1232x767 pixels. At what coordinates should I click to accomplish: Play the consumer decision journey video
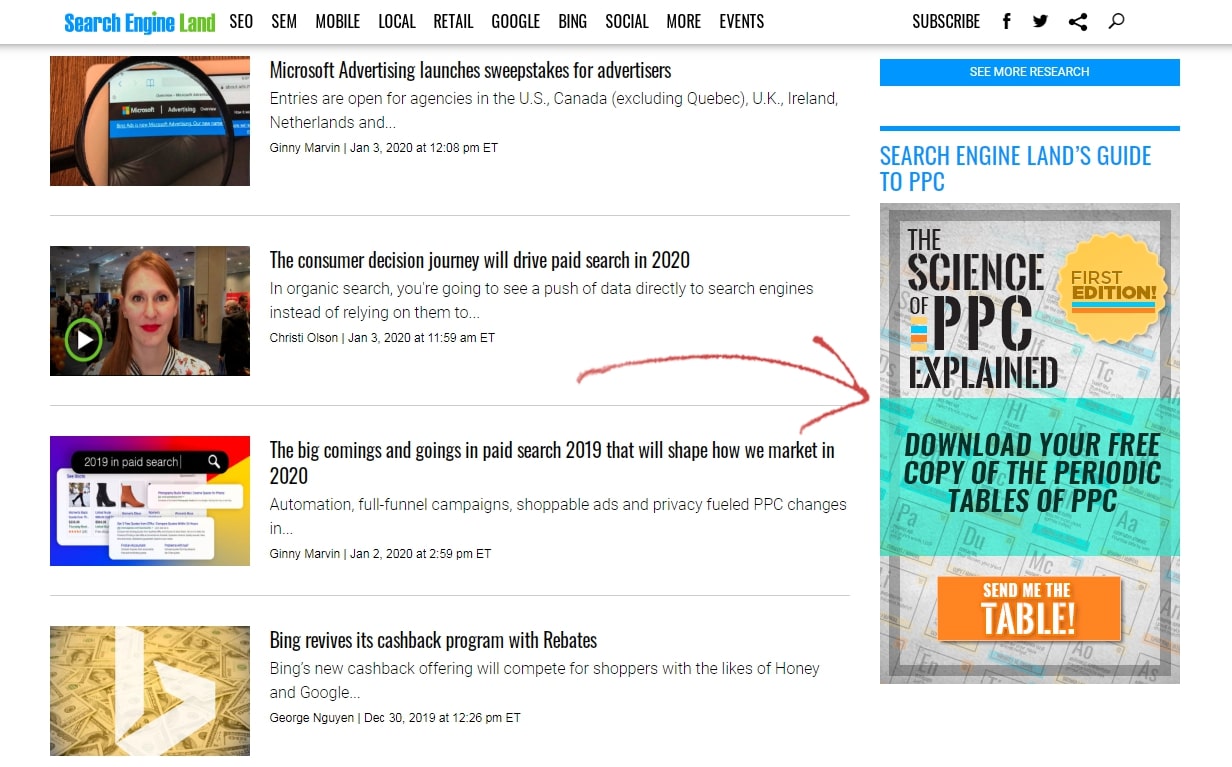(85, 340)
